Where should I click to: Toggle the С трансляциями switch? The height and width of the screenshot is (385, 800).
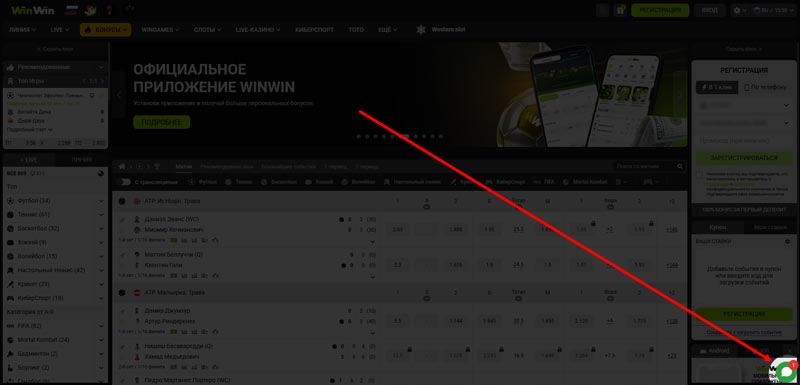click(126, 182)
